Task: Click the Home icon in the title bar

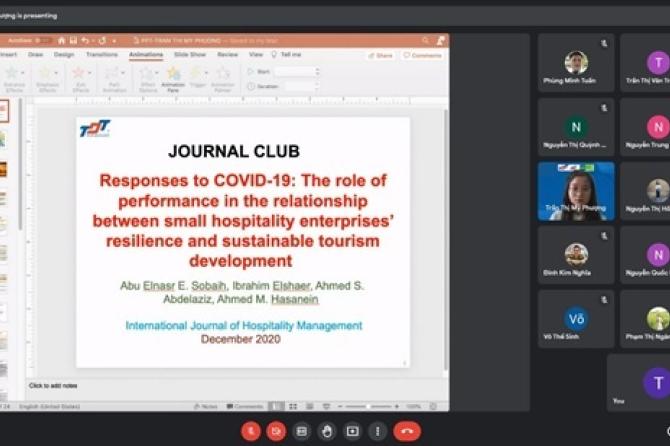Action: pyautogui.click(x=61, y=41)
